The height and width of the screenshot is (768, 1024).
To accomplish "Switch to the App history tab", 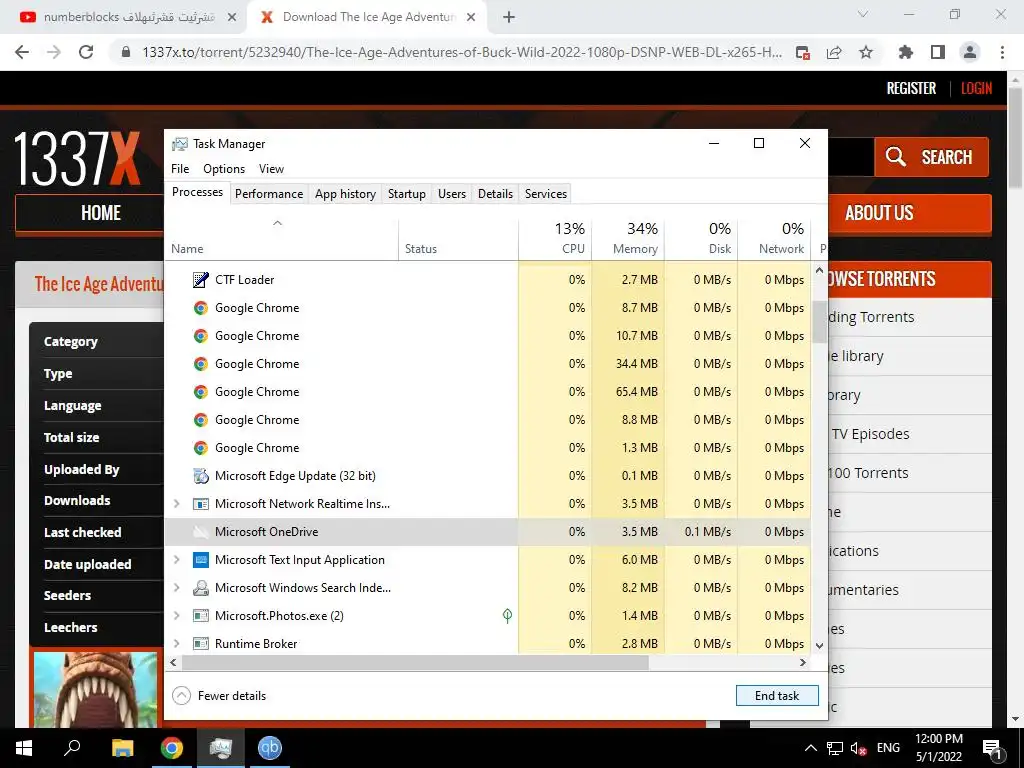I will (345, 193).
